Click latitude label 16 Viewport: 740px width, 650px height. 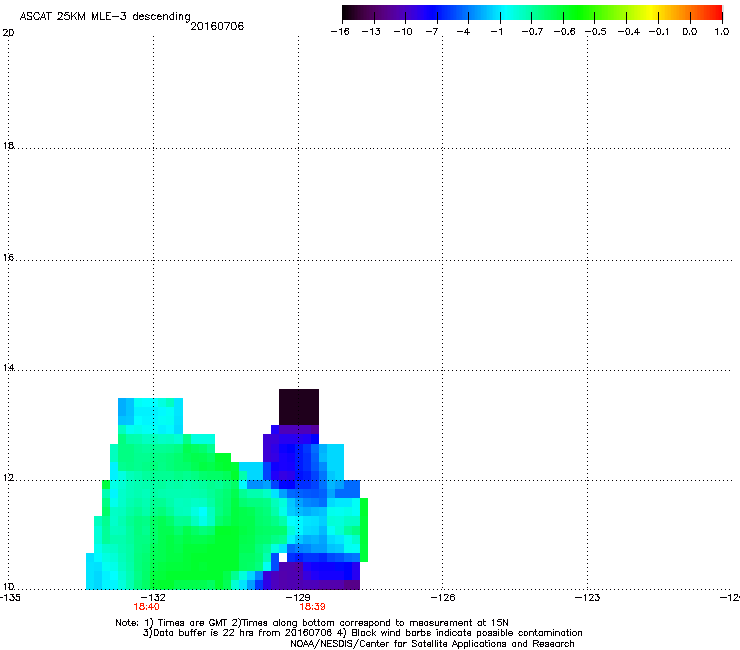pyautogui.click(x=8, y=257)
